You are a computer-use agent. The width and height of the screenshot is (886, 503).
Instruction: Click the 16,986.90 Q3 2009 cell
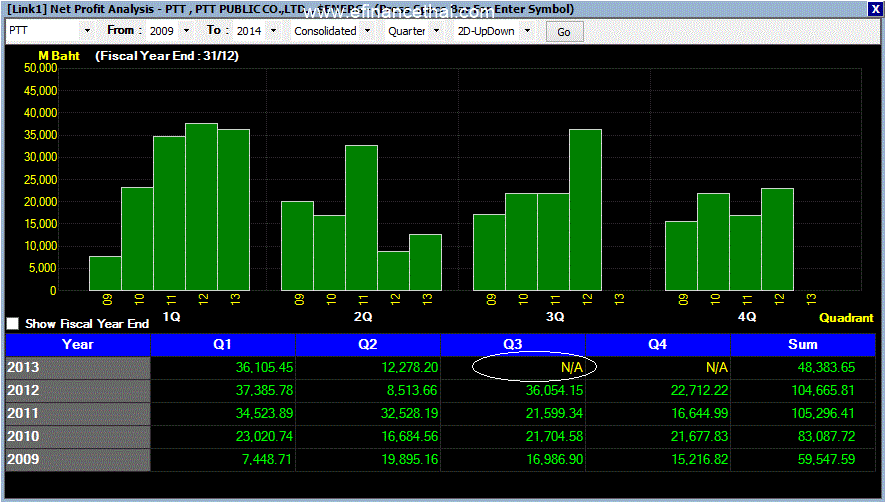pos(513,460)
